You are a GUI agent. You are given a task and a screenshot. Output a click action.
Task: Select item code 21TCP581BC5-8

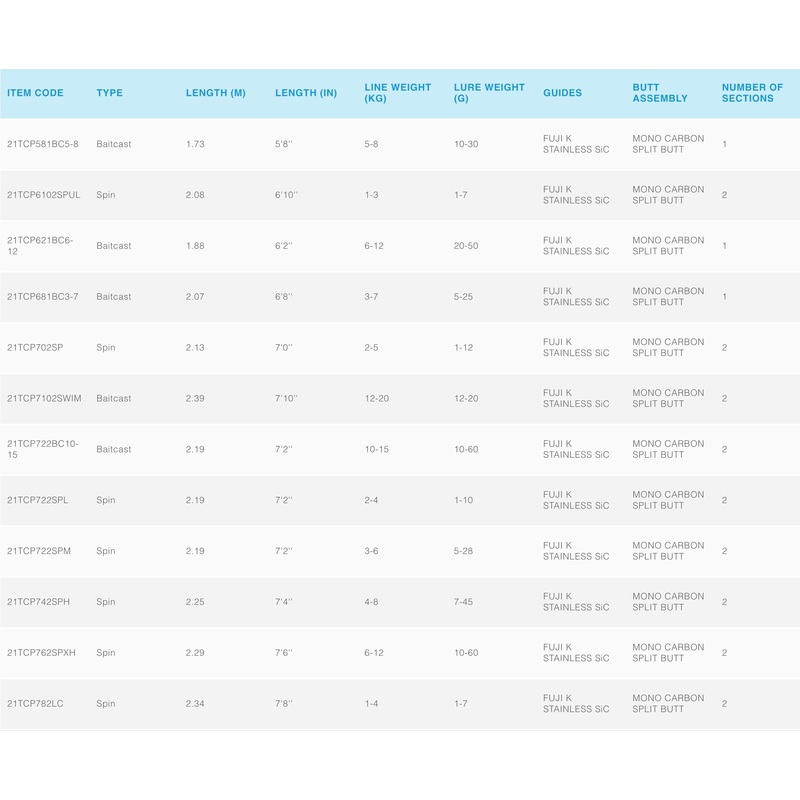pos(42,144)
